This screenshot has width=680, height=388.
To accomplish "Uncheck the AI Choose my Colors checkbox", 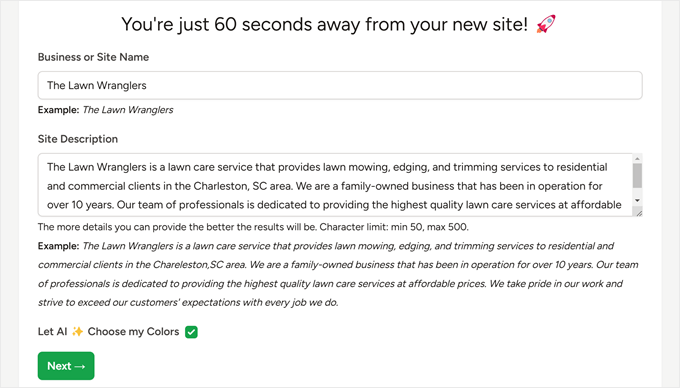I will [191, 332].
